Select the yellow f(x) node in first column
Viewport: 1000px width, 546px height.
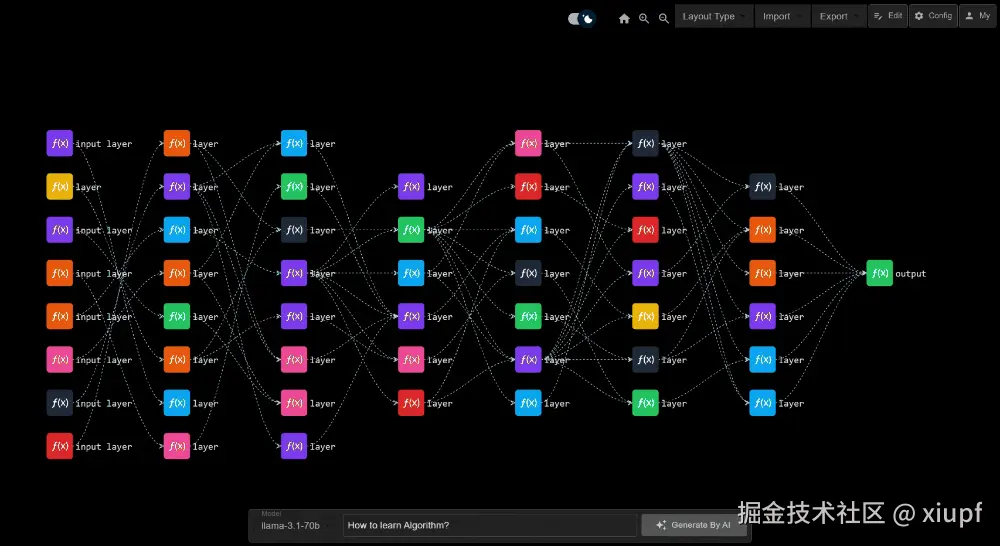click(59, 187)
